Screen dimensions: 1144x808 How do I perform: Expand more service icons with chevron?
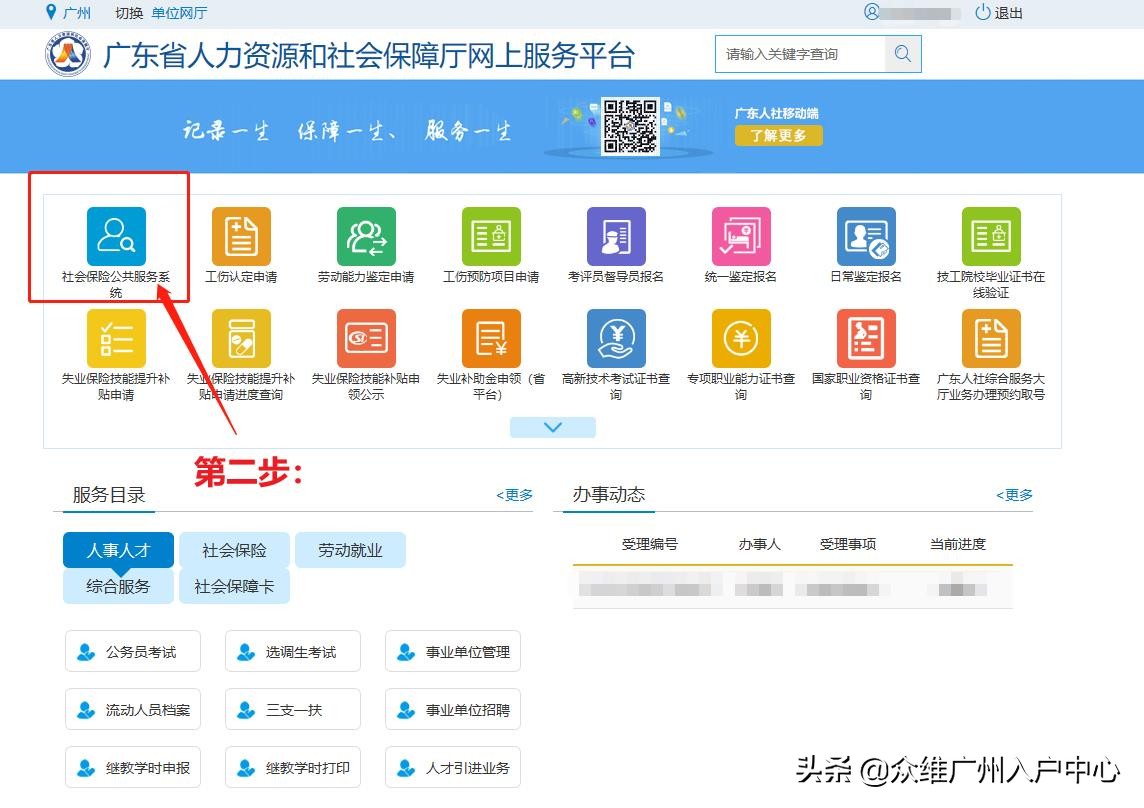click(x=553, y=427)
